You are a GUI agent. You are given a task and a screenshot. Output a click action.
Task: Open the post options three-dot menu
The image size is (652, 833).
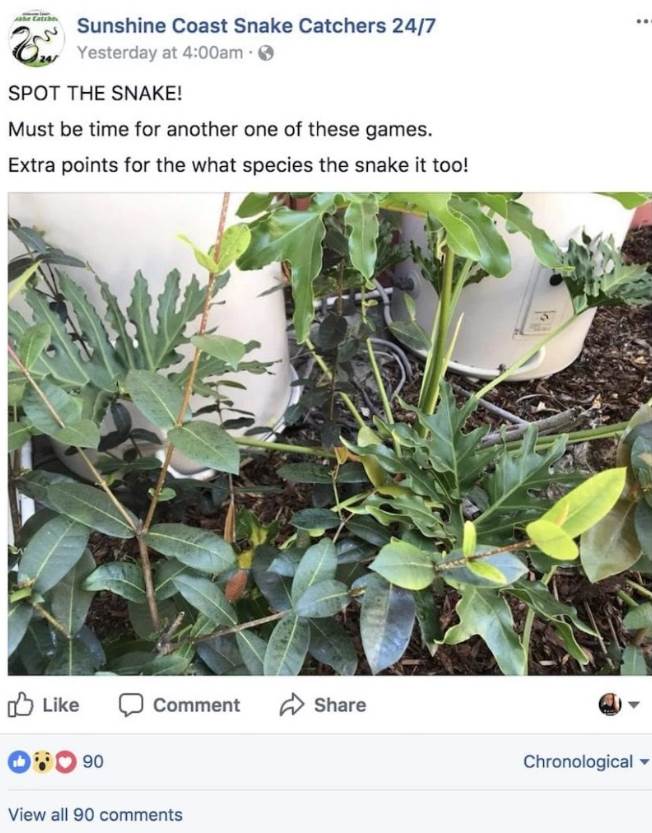point(643,22)
